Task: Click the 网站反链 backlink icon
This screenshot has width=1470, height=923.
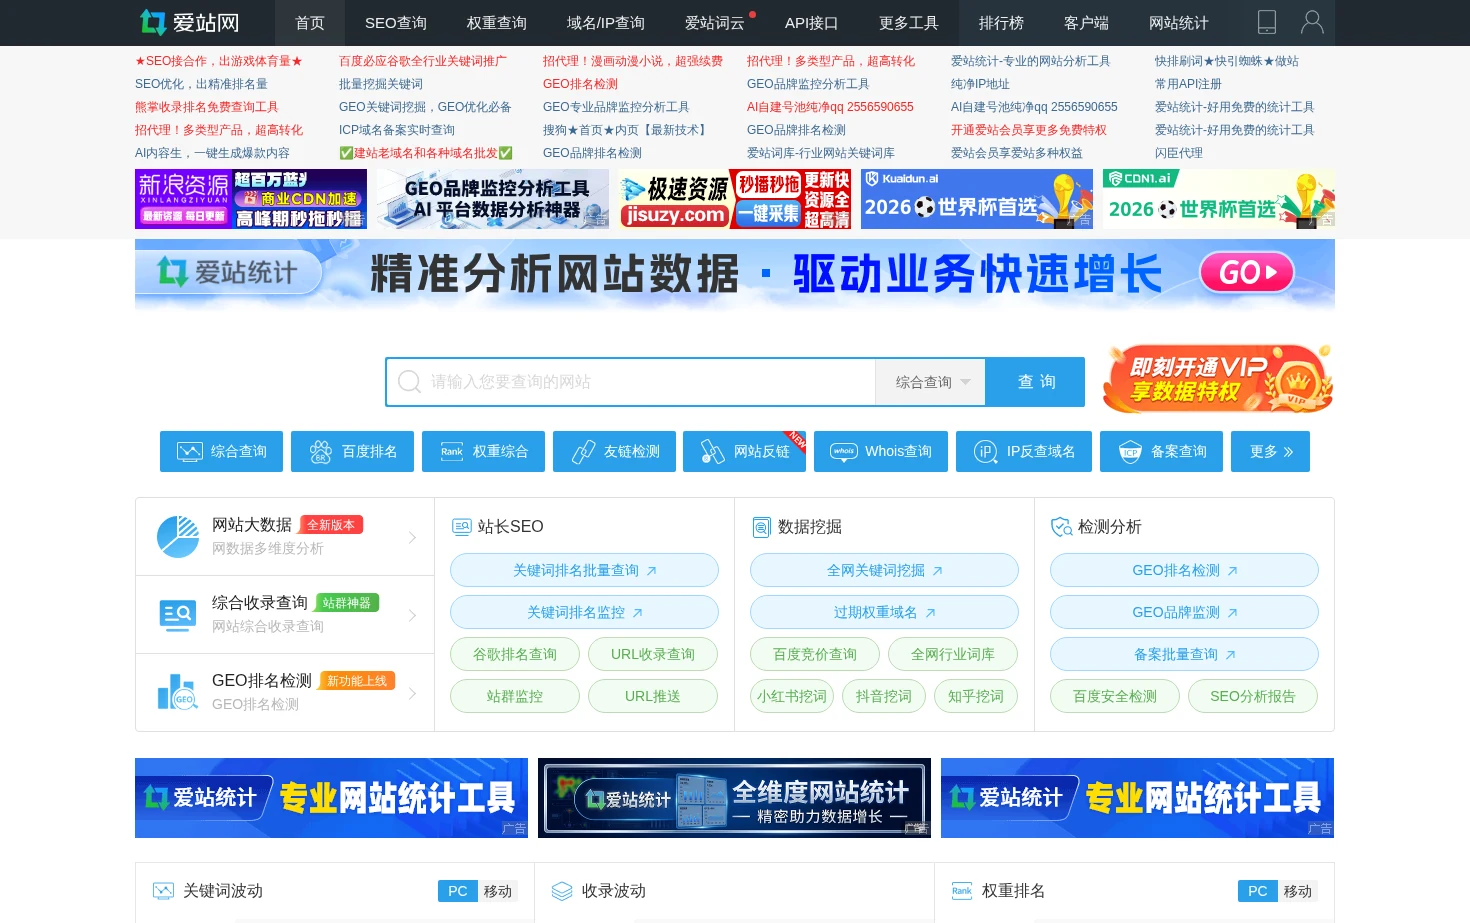Action: [x=712, y=452]
